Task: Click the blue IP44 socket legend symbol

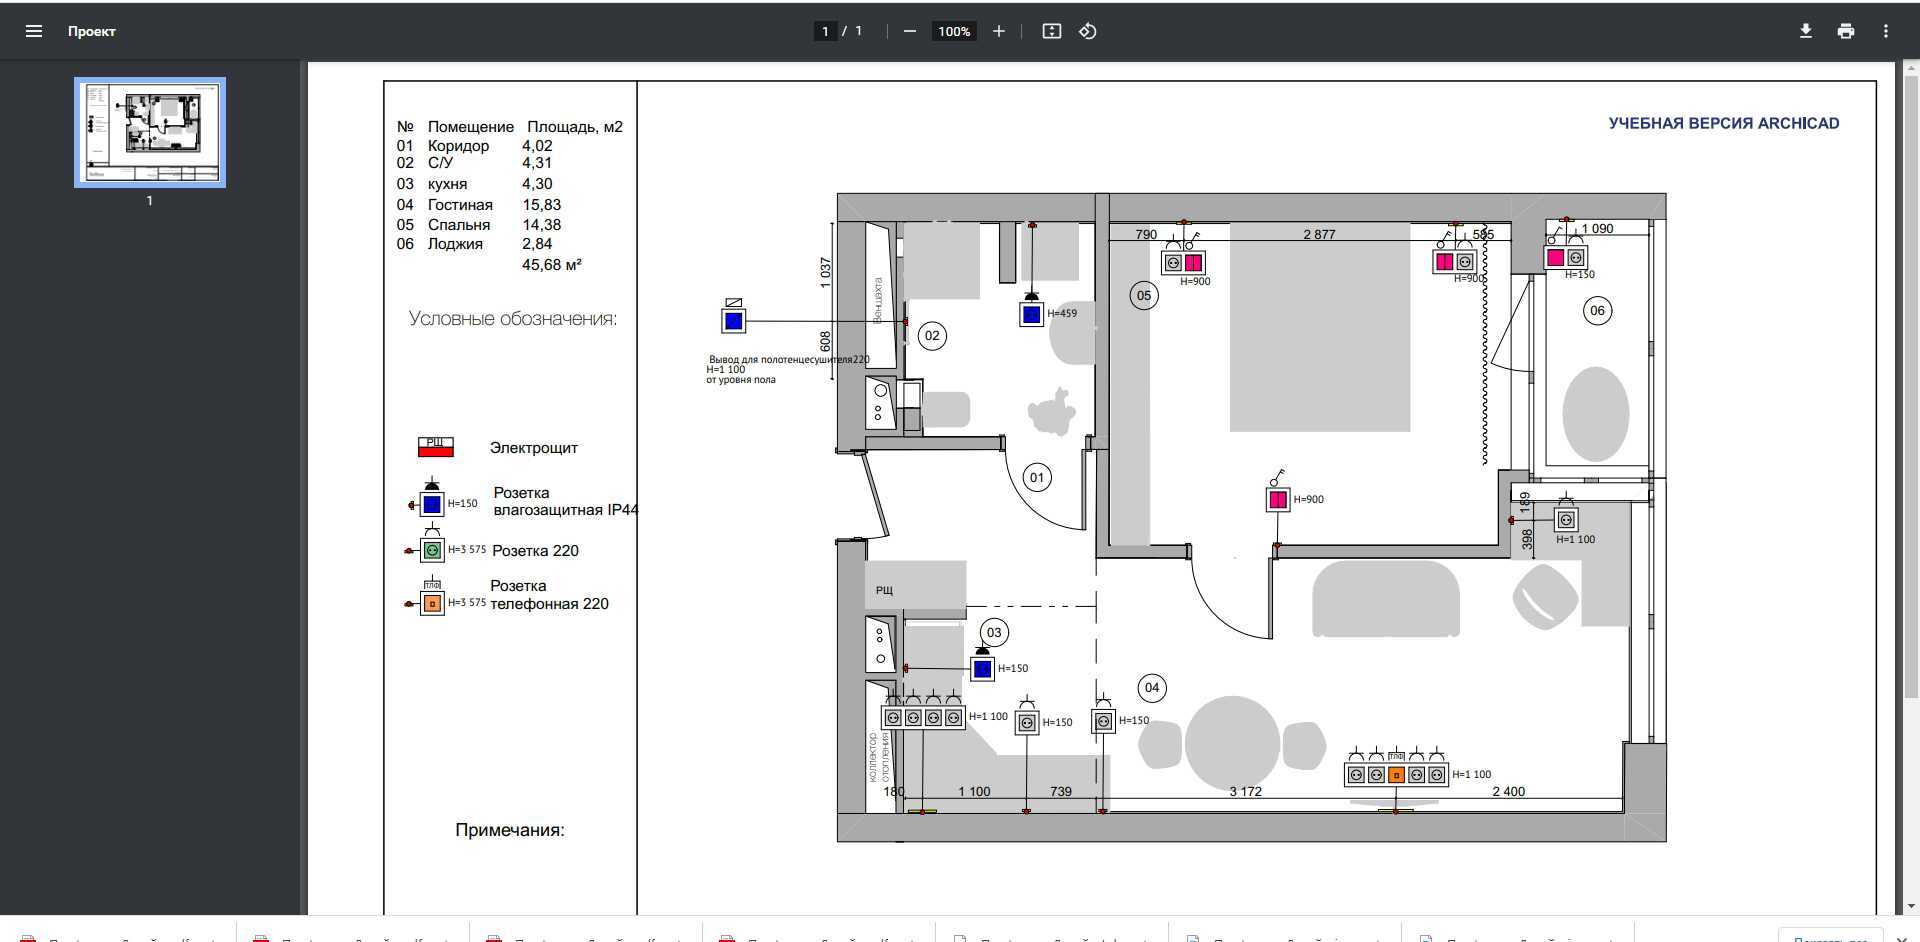Action: [432, 504]
